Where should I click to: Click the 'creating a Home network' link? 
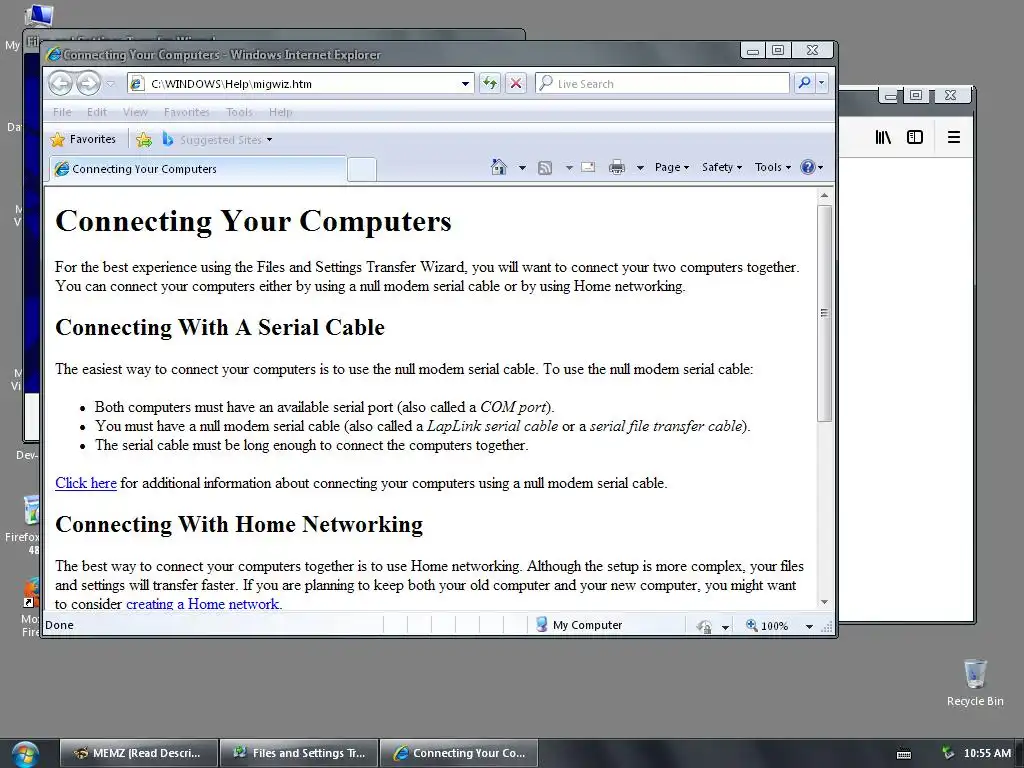pos(202,604)
